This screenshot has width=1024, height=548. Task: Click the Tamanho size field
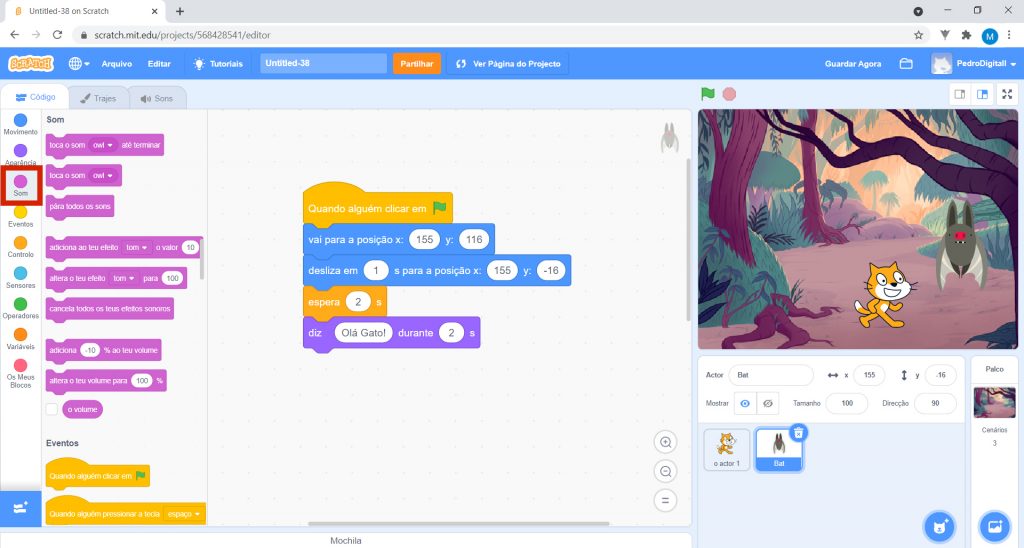coord(847,403)
